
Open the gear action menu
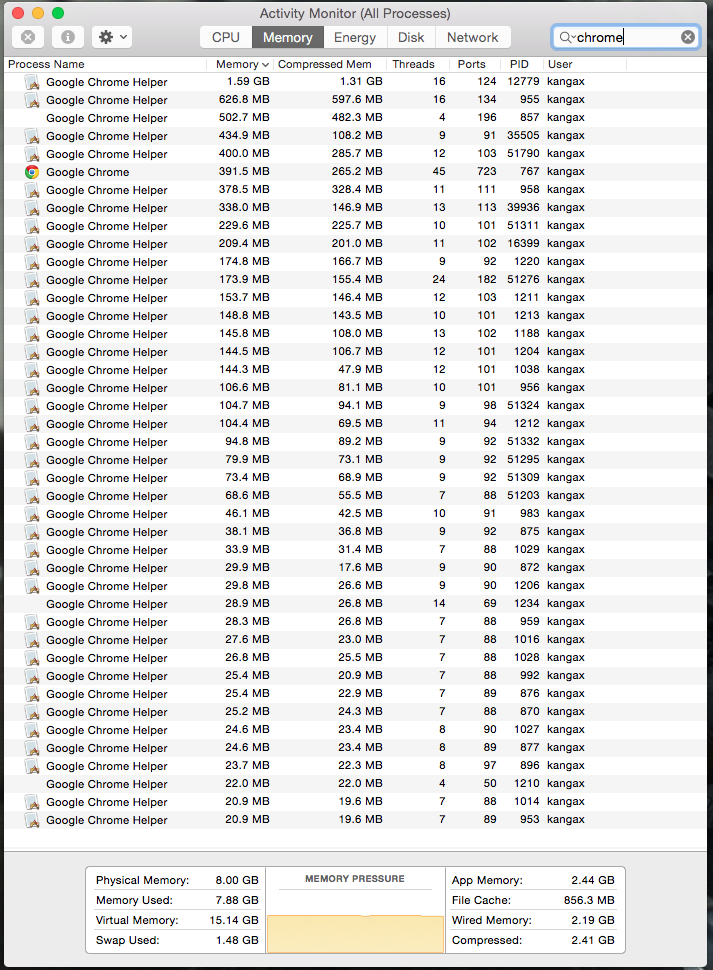tap(112, 37)
